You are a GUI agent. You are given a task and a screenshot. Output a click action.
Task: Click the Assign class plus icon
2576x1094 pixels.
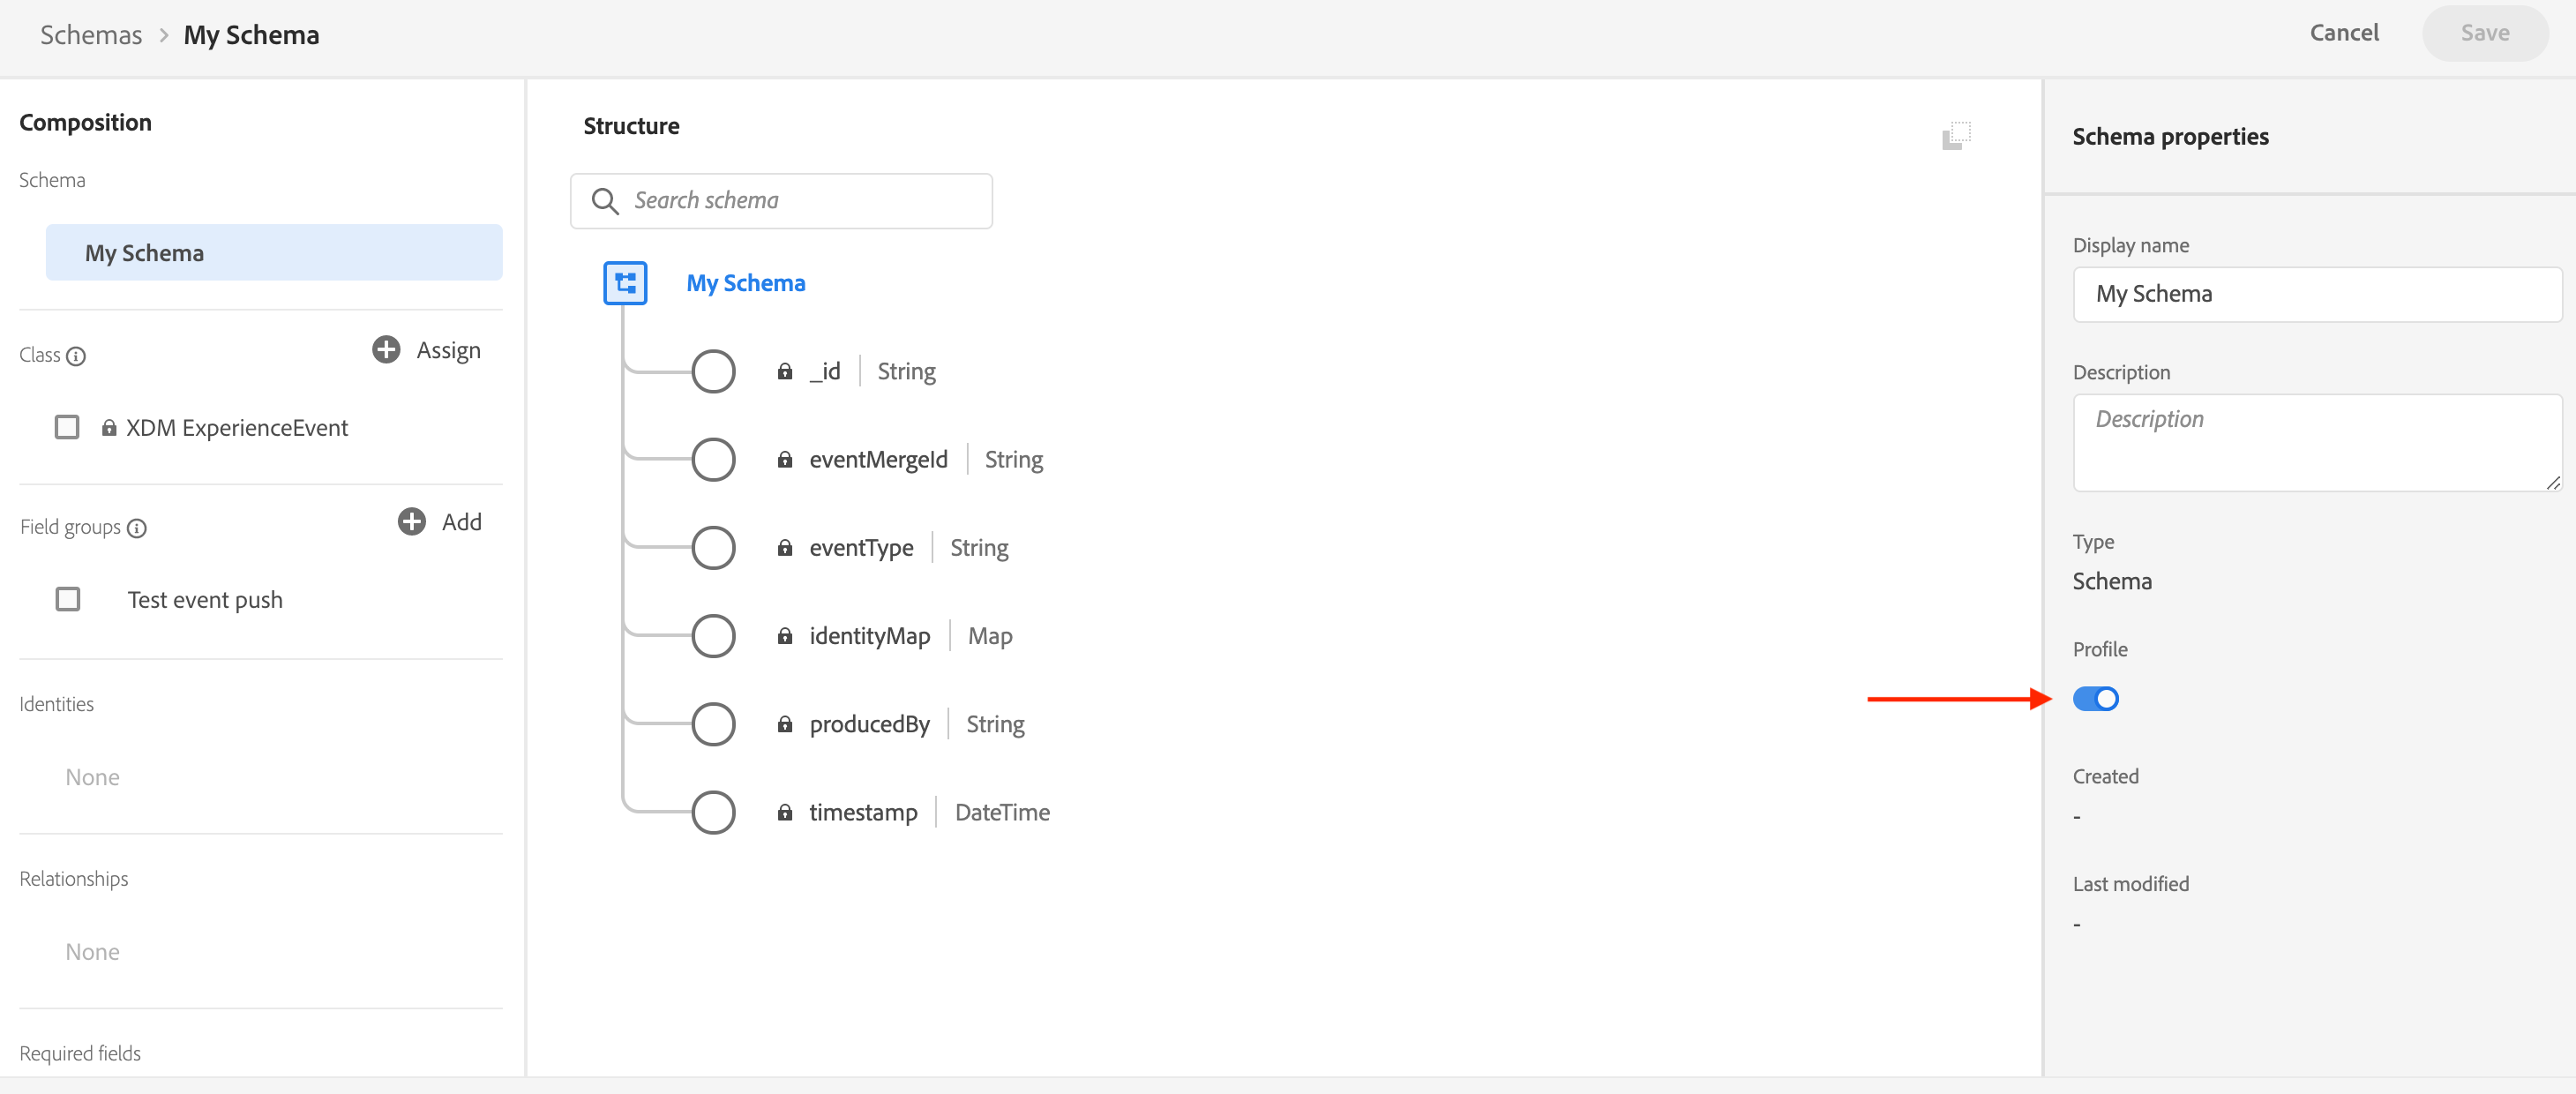click(x=386, y=349)
